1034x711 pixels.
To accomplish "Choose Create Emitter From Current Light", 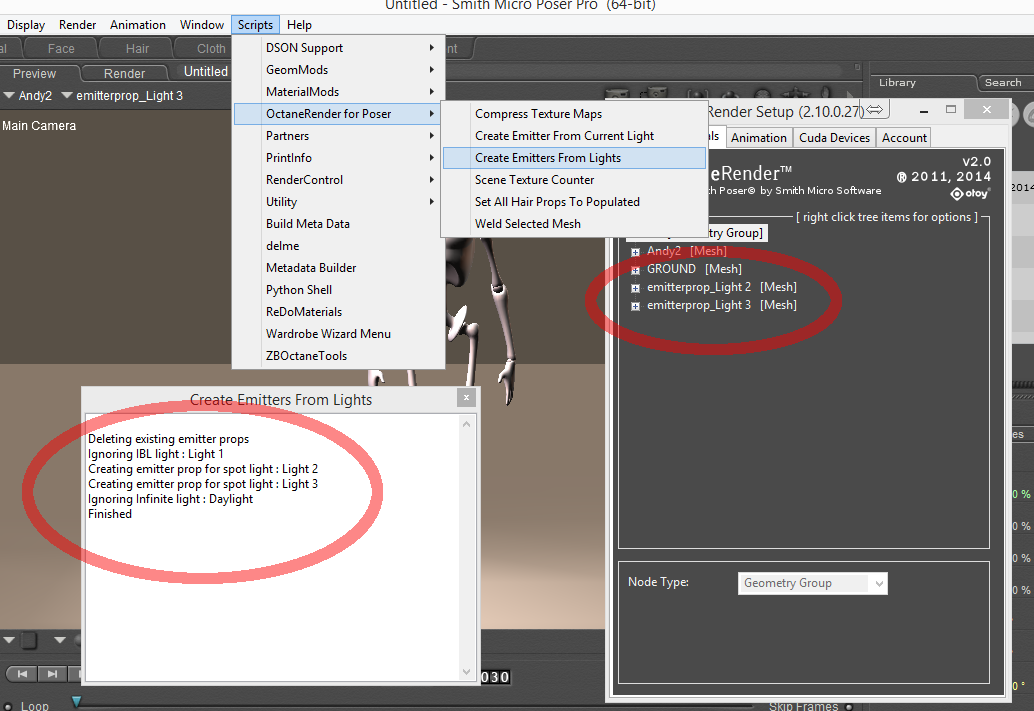I will coord(574,136).
